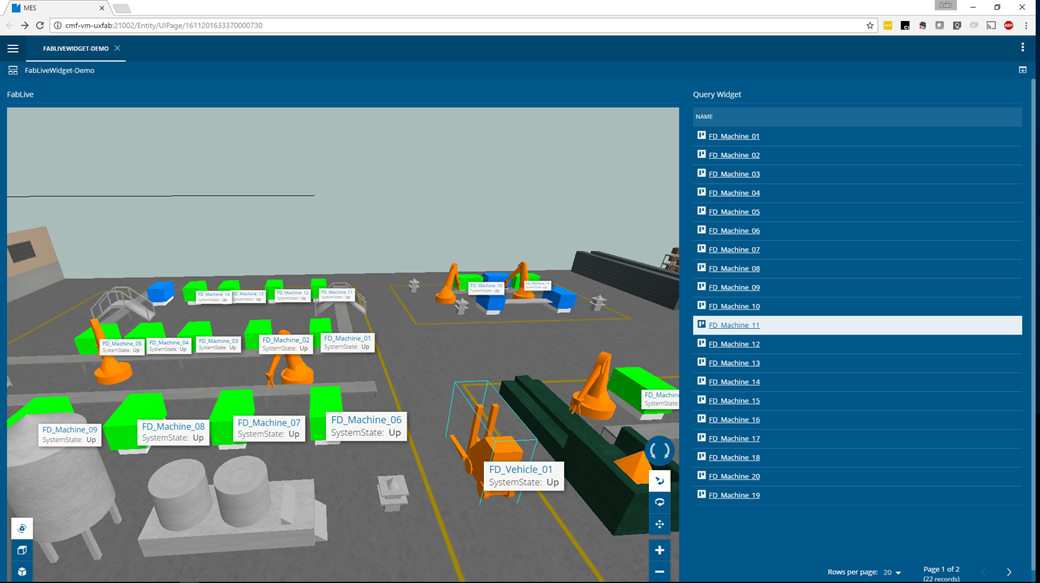Switch to wireframe cube view mode
The width and height of the screenshot is (1040, 583).
tap(22, 550)
